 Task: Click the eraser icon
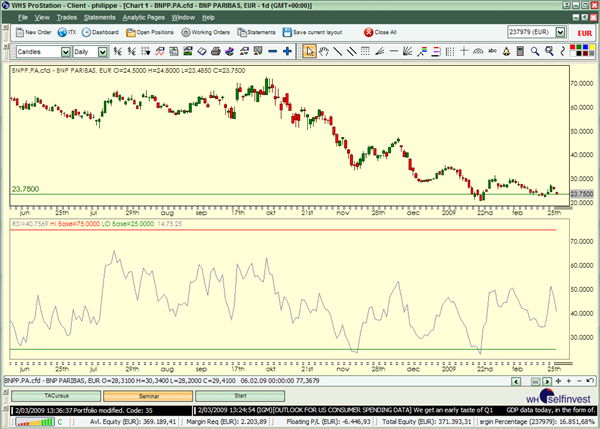coord(202,51)
